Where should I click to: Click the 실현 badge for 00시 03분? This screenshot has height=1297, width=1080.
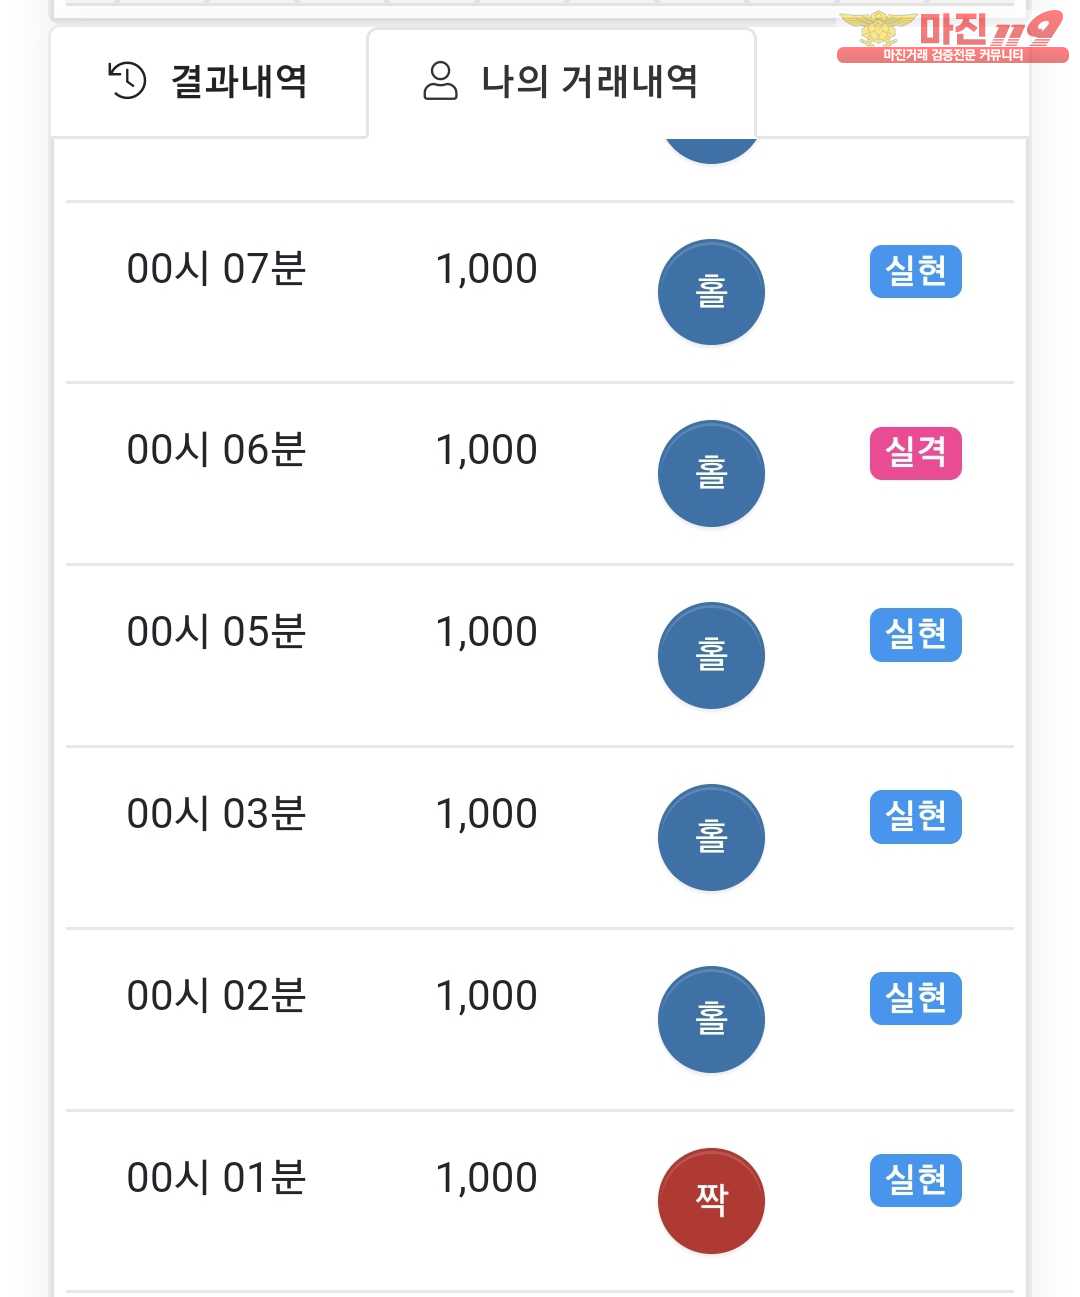(915, 817)
